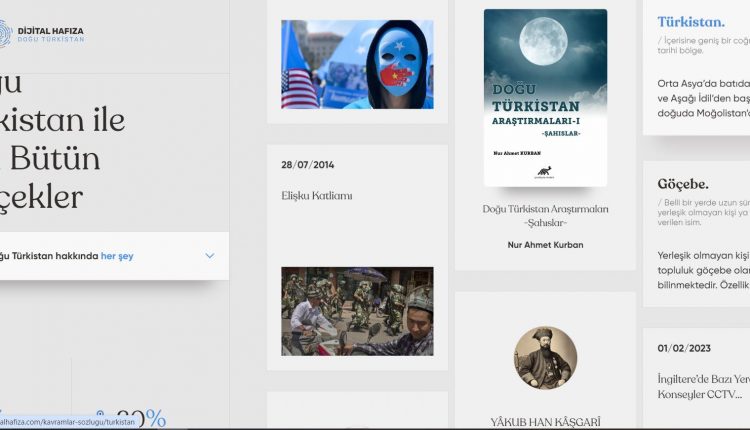Click the highlighted 'her şey' text
The image size is (750, 430).
point(117,256)
